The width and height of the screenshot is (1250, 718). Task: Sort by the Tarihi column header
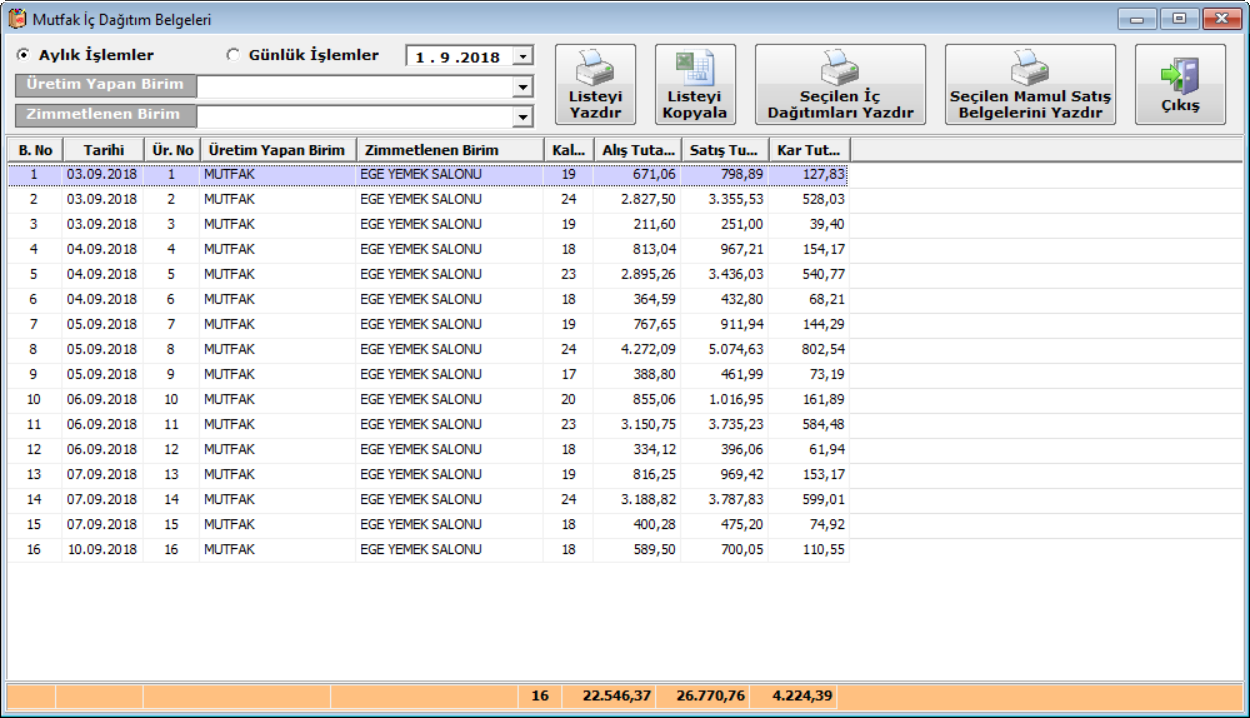[x=104, y=150]
